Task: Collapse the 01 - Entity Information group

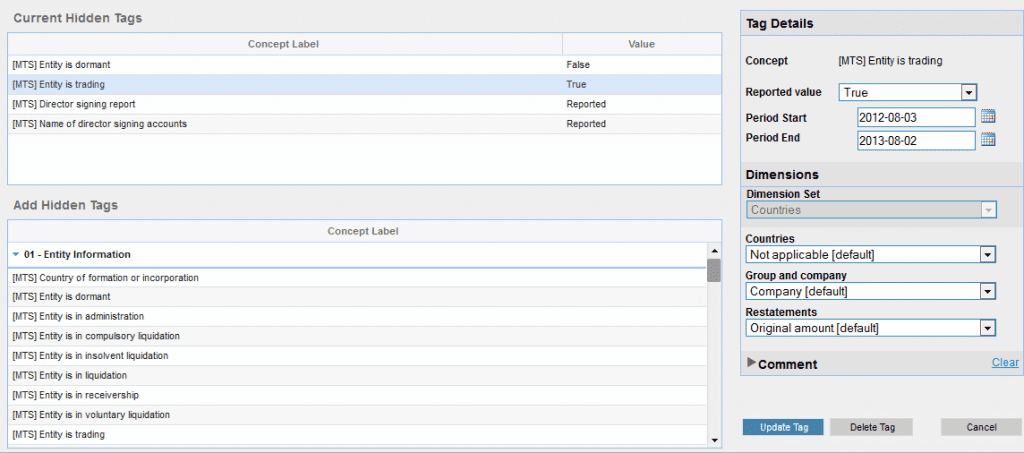Action: tap(16, 254)
